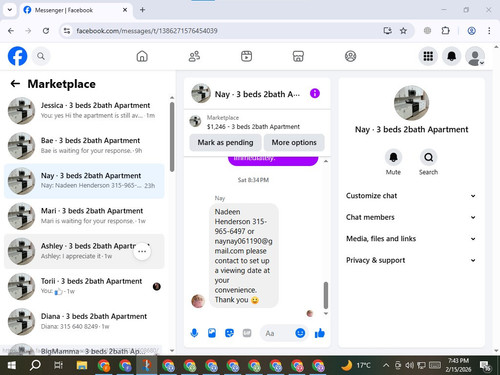500x375 pixels.
Task: Choose a GIF with the GIF icon
Action: click(x=247, y=333)
